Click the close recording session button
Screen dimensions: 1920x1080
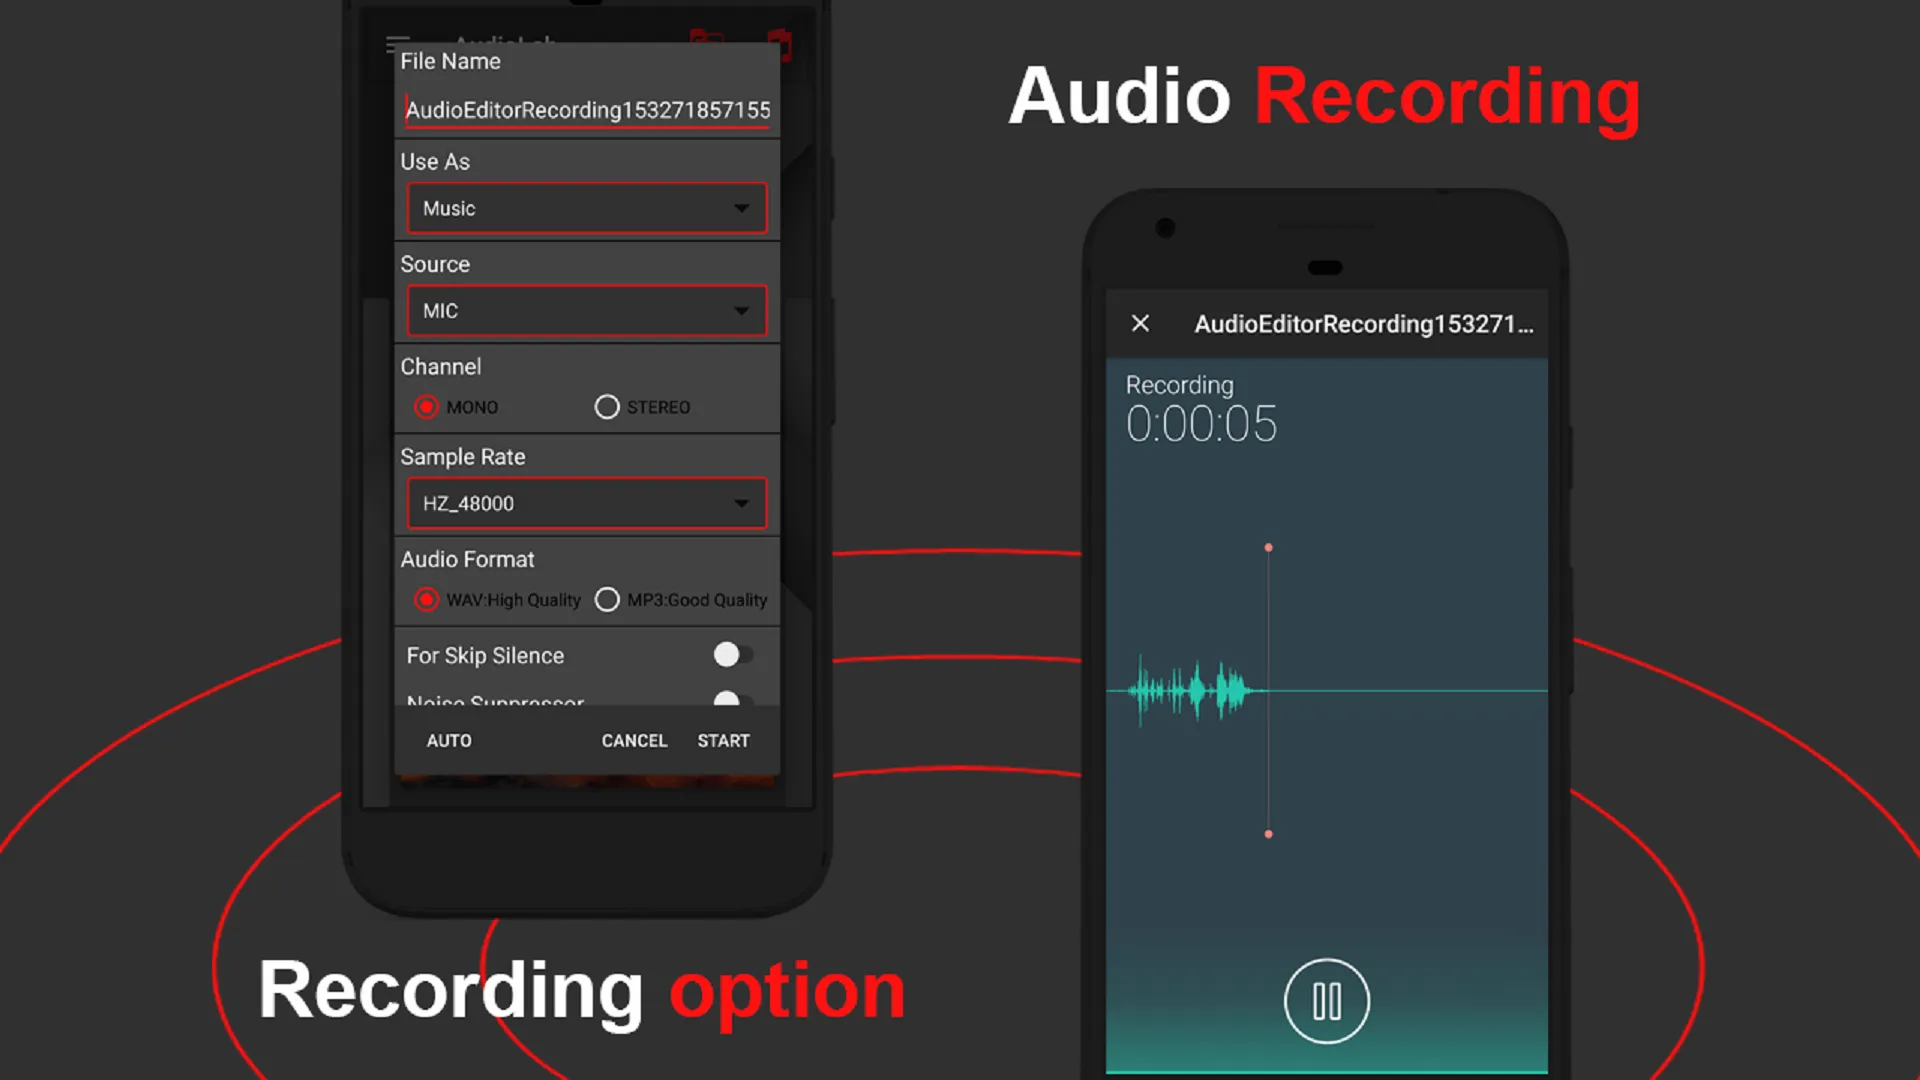click(1137, 323)
